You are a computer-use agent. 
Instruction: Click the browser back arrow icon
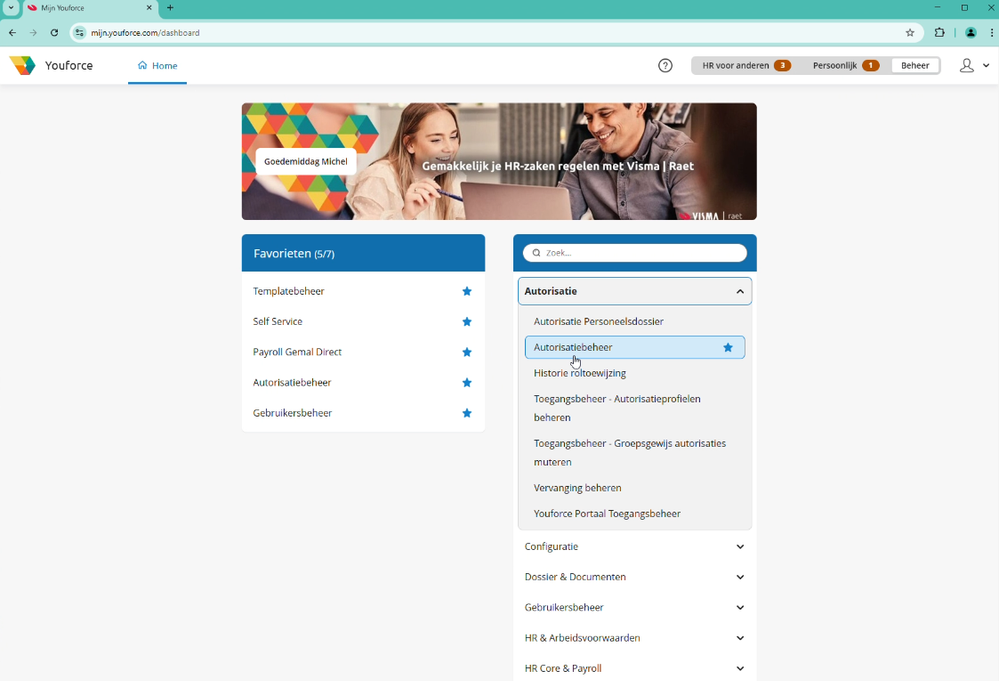tap(11, 32)
